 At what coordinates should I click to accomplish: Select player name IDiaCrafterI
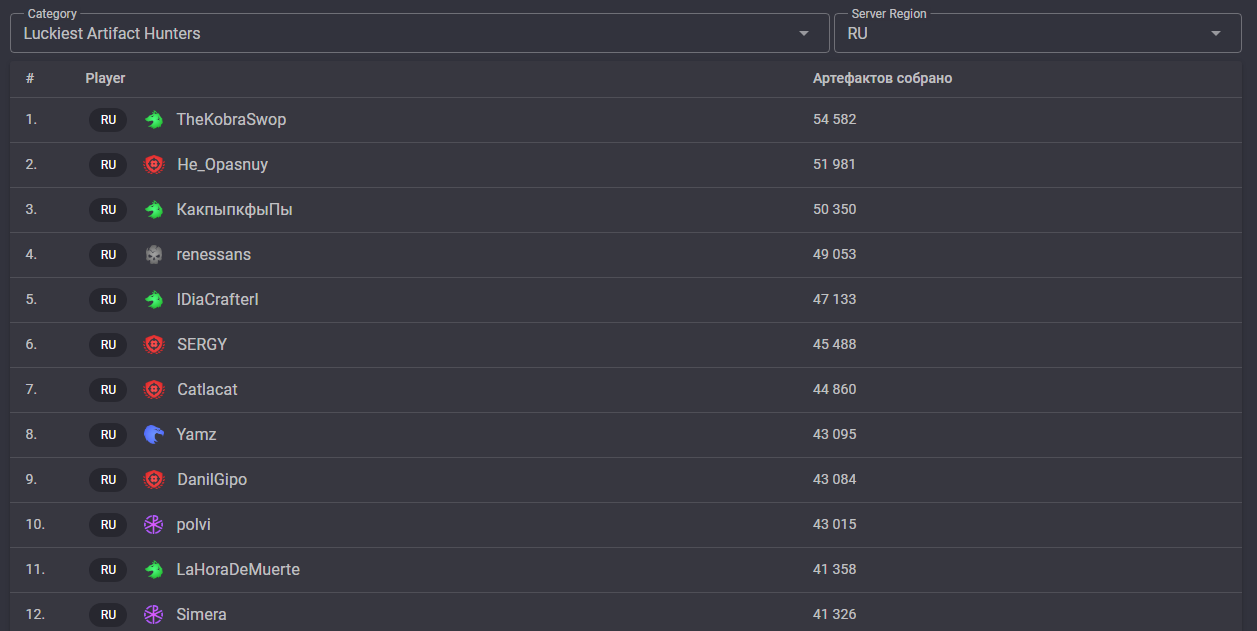point(217,300)
